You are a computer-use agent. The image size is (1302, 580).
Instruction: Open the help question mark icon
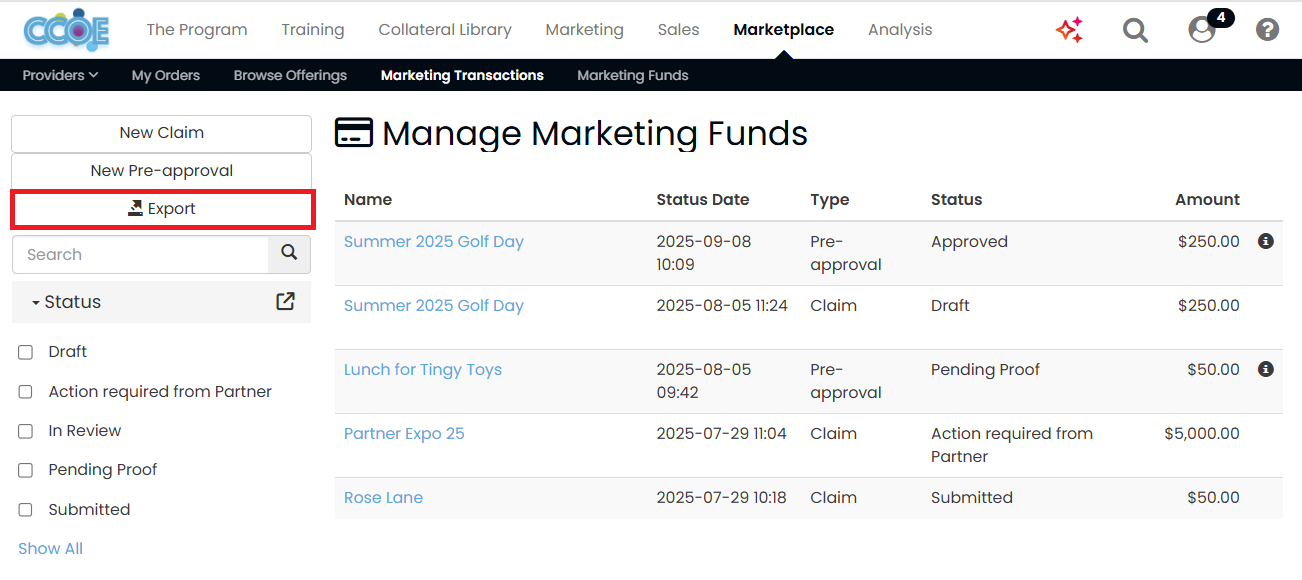1267,30
